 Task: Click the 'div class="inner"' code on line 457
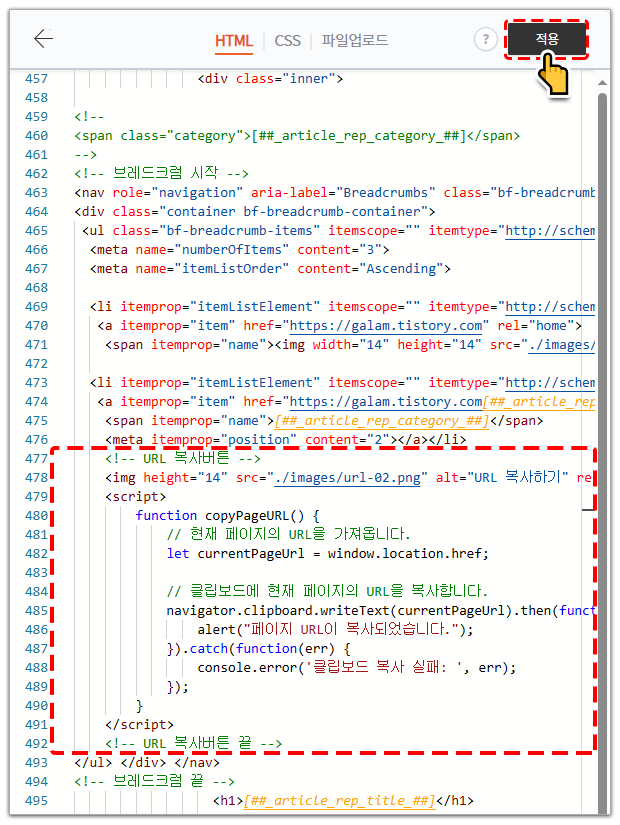pos(270,79)
